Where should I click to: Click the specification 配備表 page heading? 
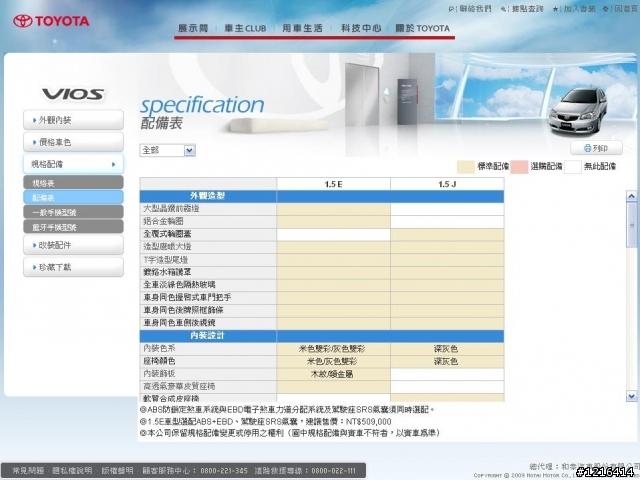click(x=202, y=112)
